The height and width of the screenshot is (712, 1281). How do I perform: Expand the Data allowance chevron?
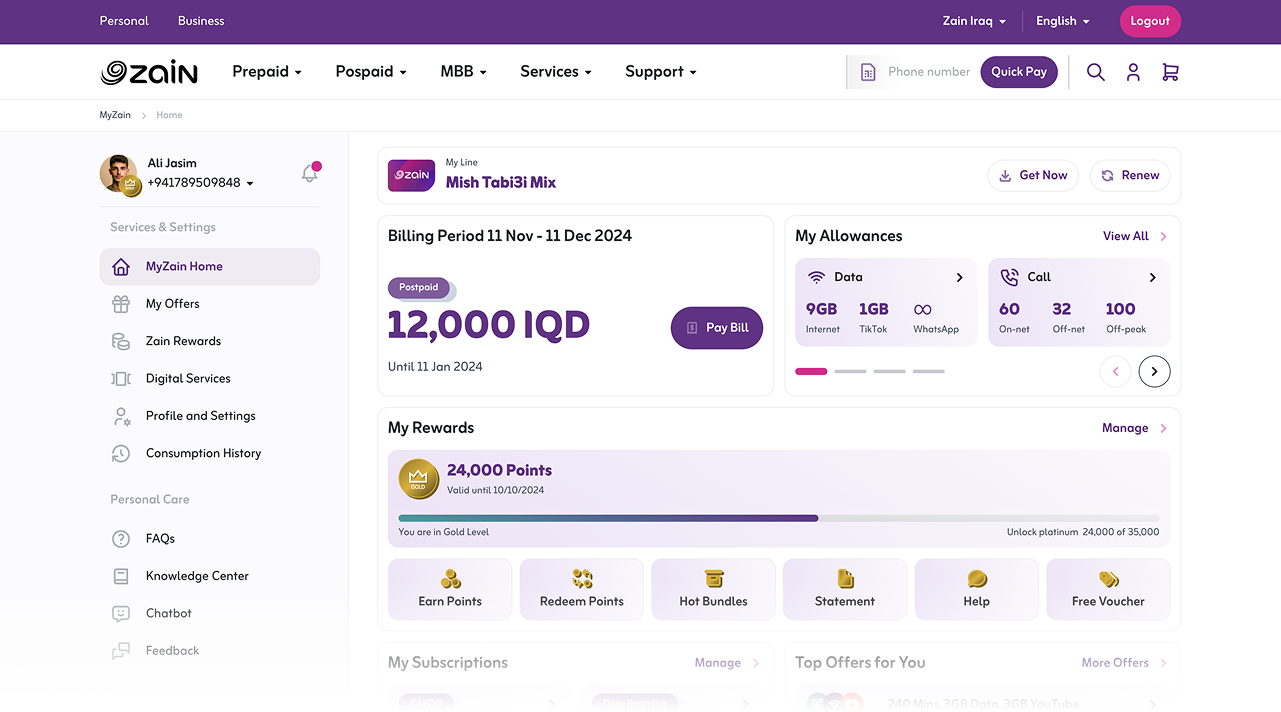click(960, 277)
